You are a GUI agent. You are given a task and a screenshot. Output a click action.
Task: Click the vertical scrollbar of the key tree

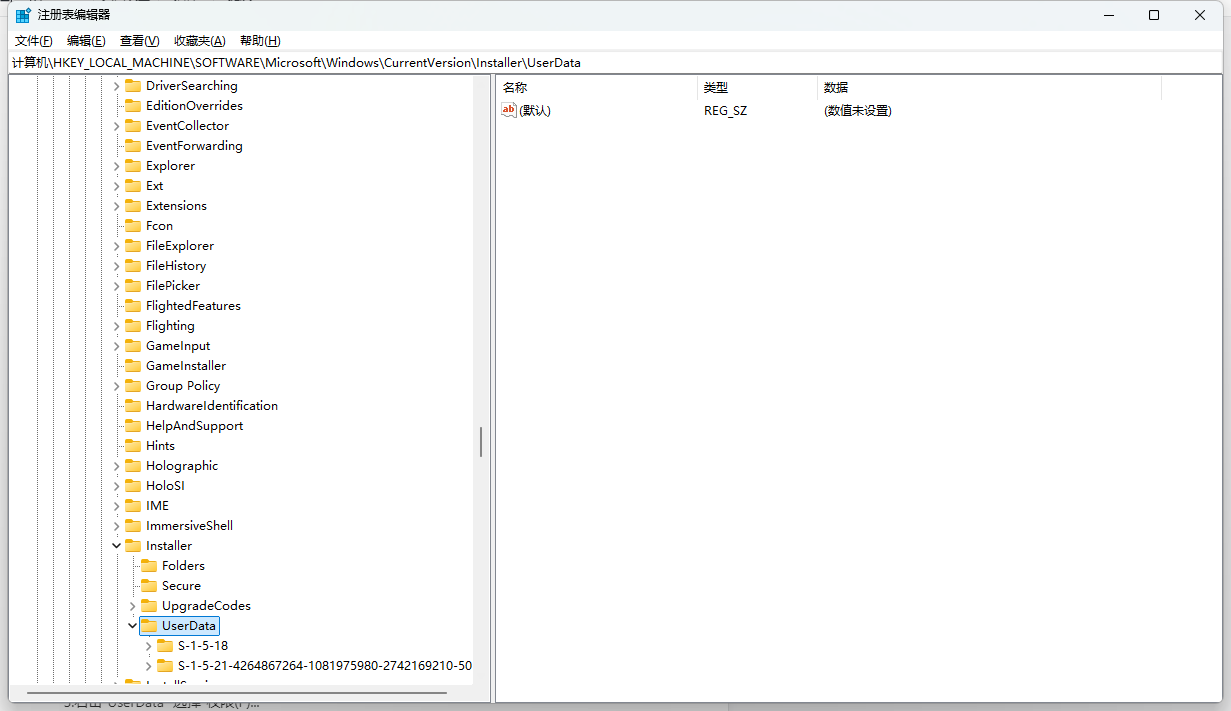click(x=481, y=440)
